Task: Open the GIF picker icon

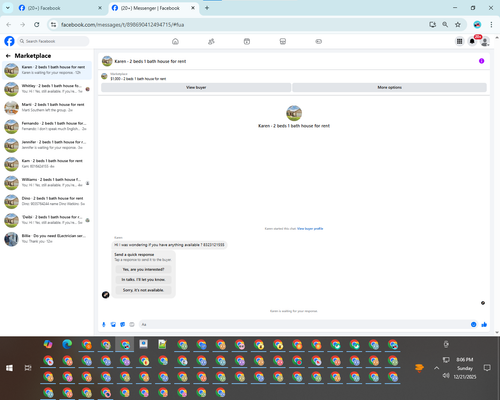Action: coord(132,324)
